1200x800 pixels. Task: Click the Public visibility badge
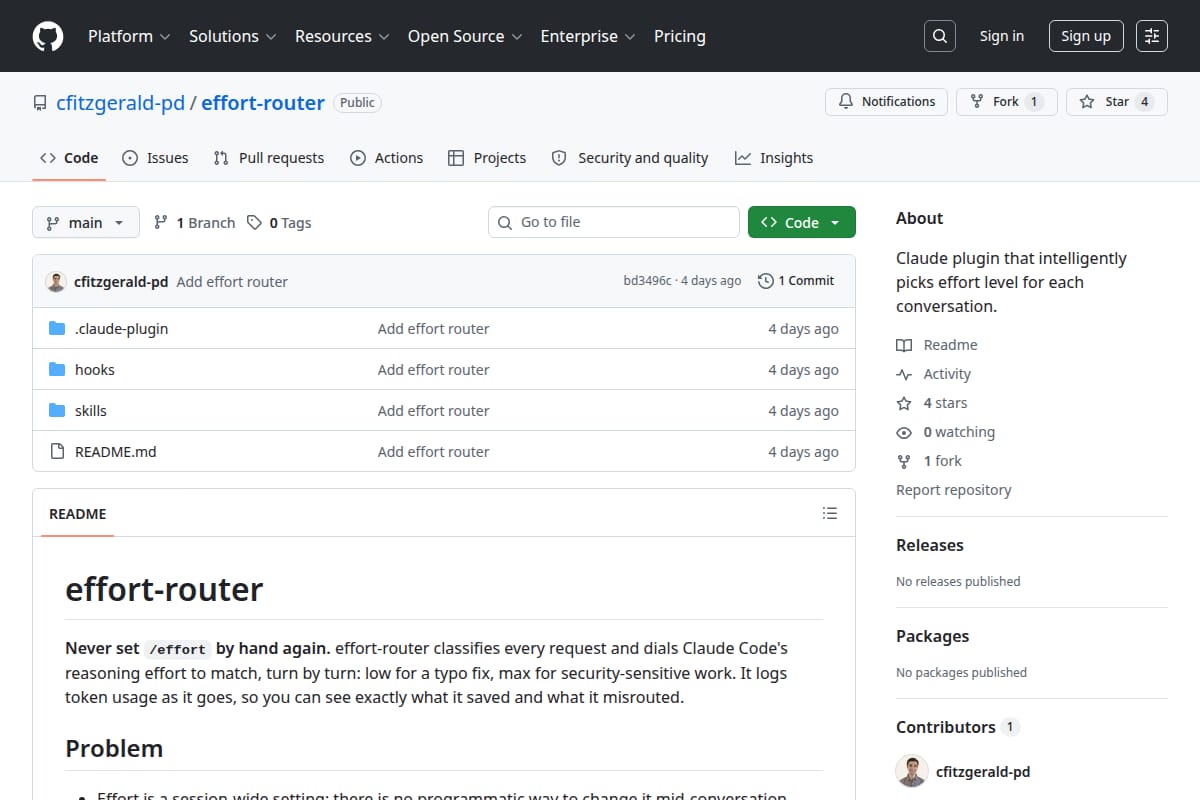click(357, 102)
